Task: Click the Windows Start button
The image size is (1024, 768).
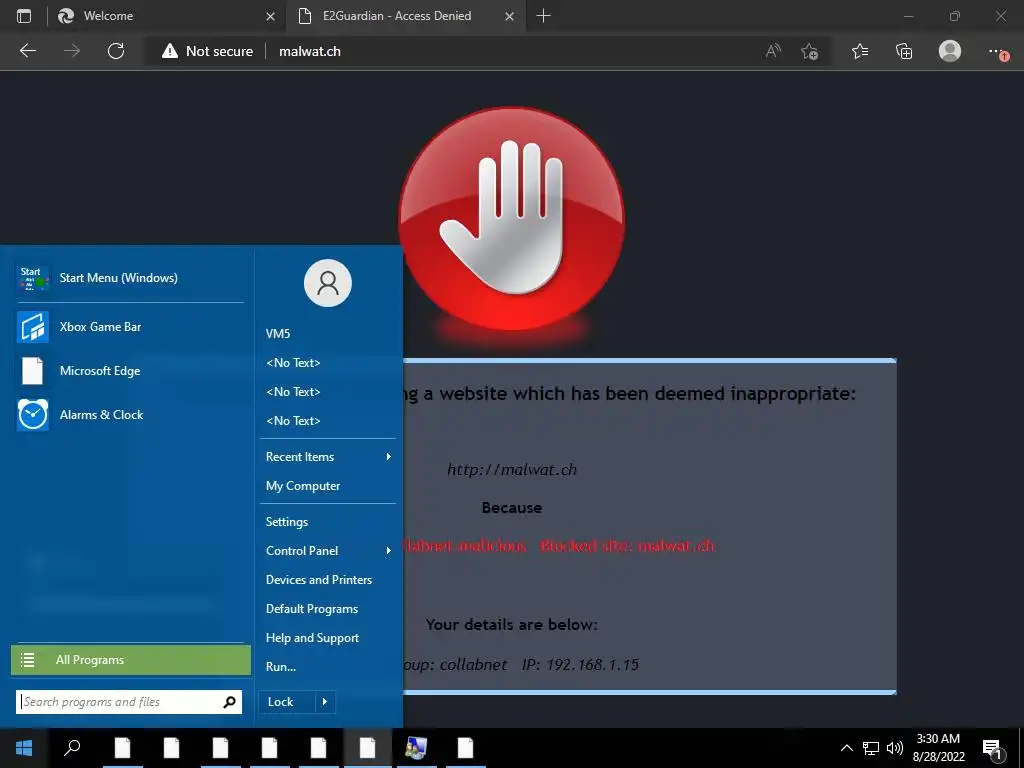Action: (x=24, y=748)
